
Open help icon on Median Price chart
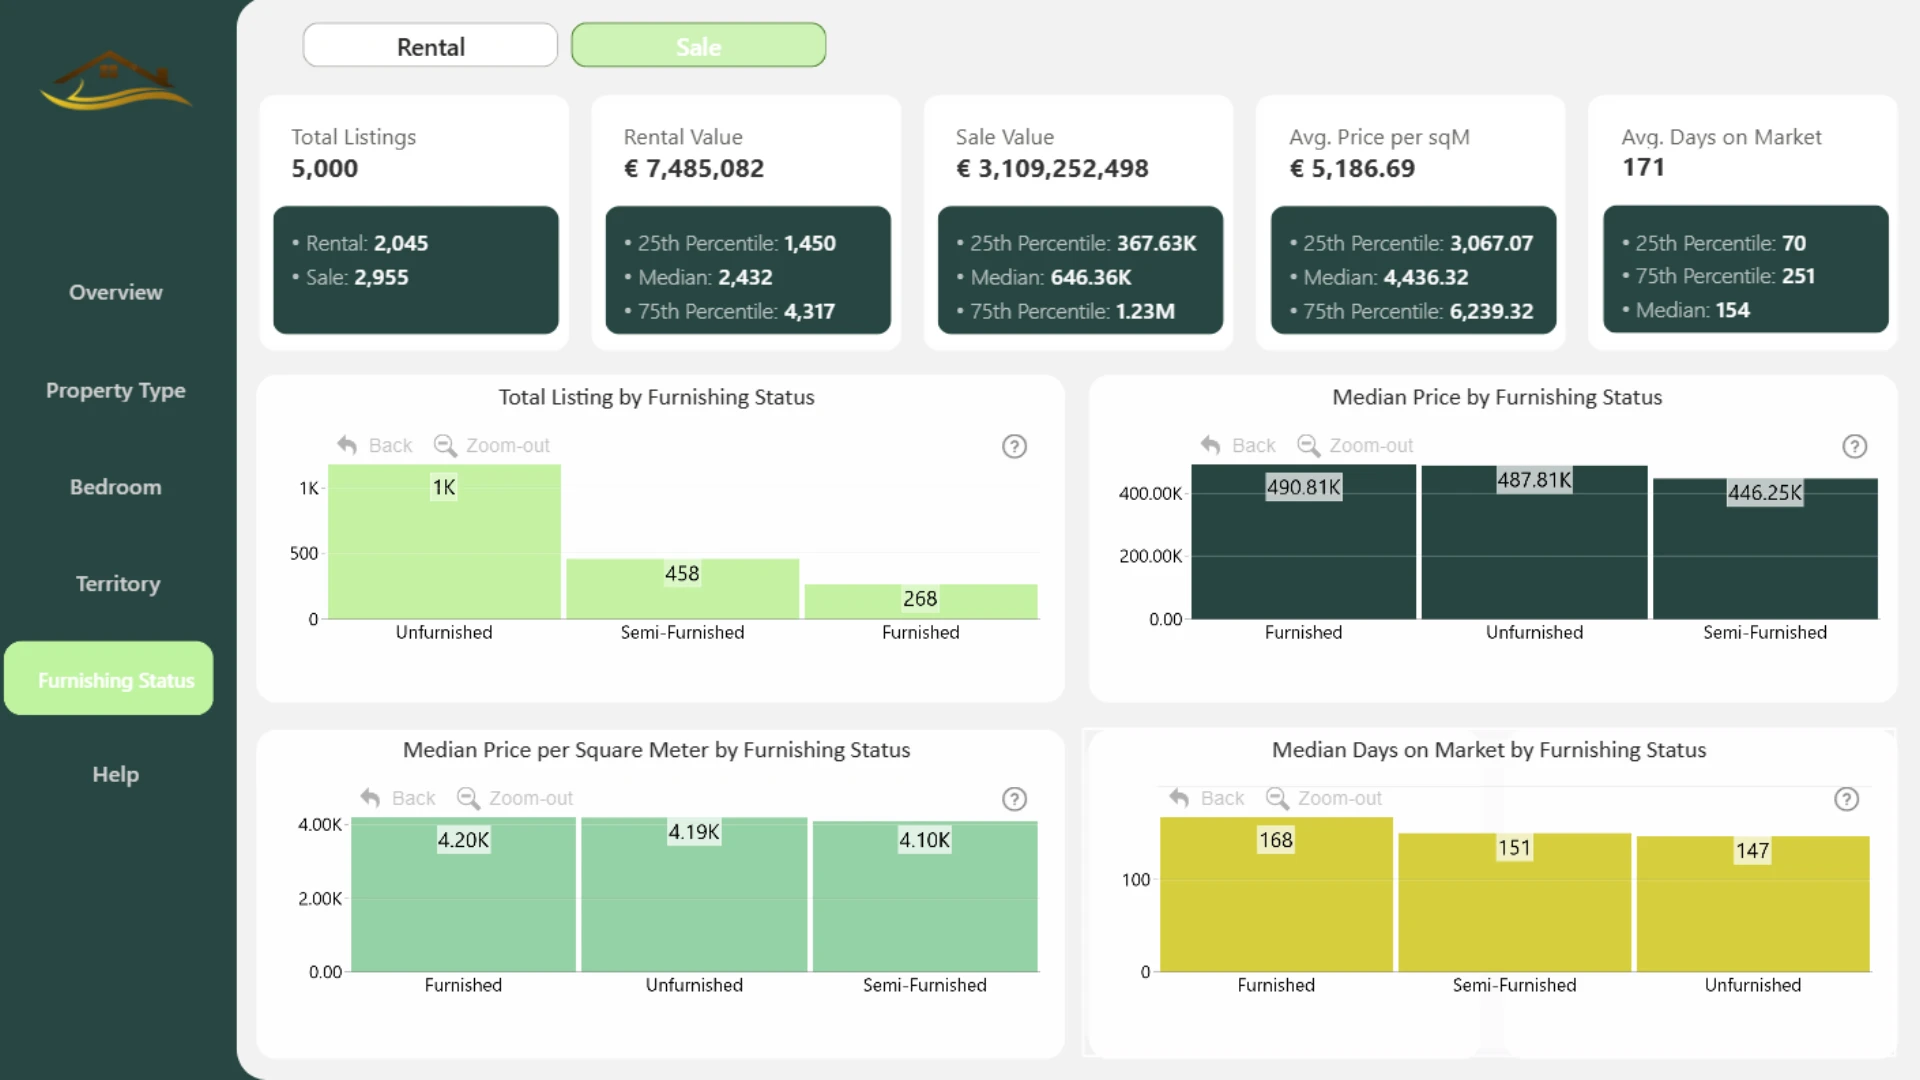[1854, 446]
